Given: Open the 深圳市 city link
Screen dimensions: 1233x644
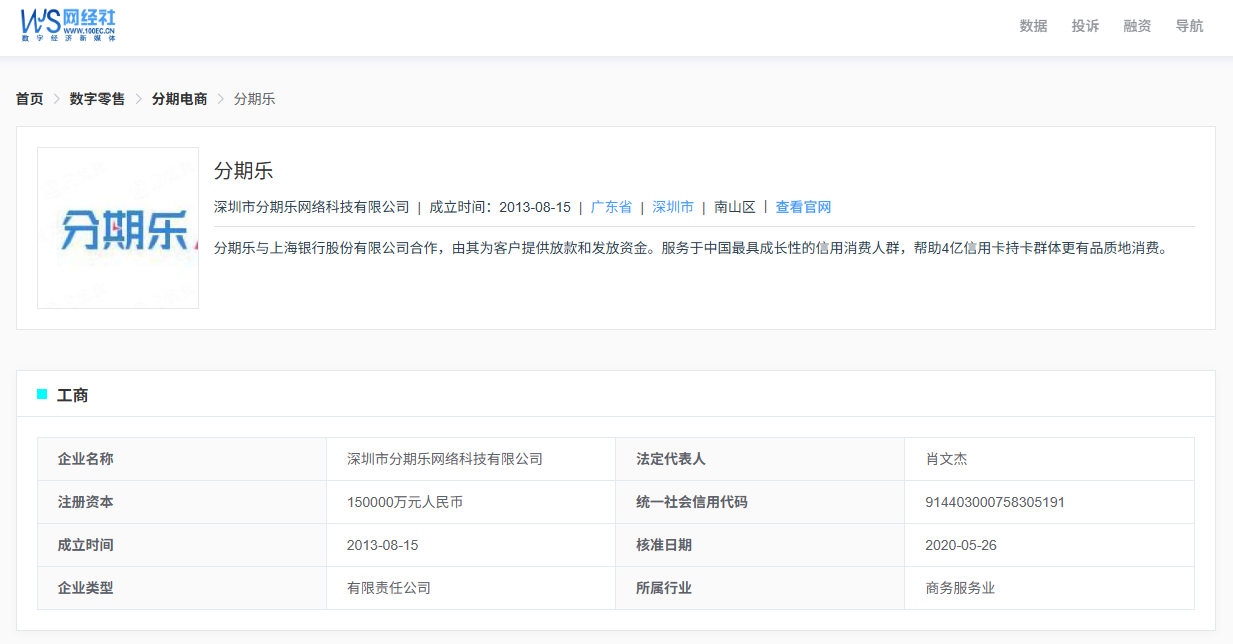Looking at the screenshot, I should (673, 207).
